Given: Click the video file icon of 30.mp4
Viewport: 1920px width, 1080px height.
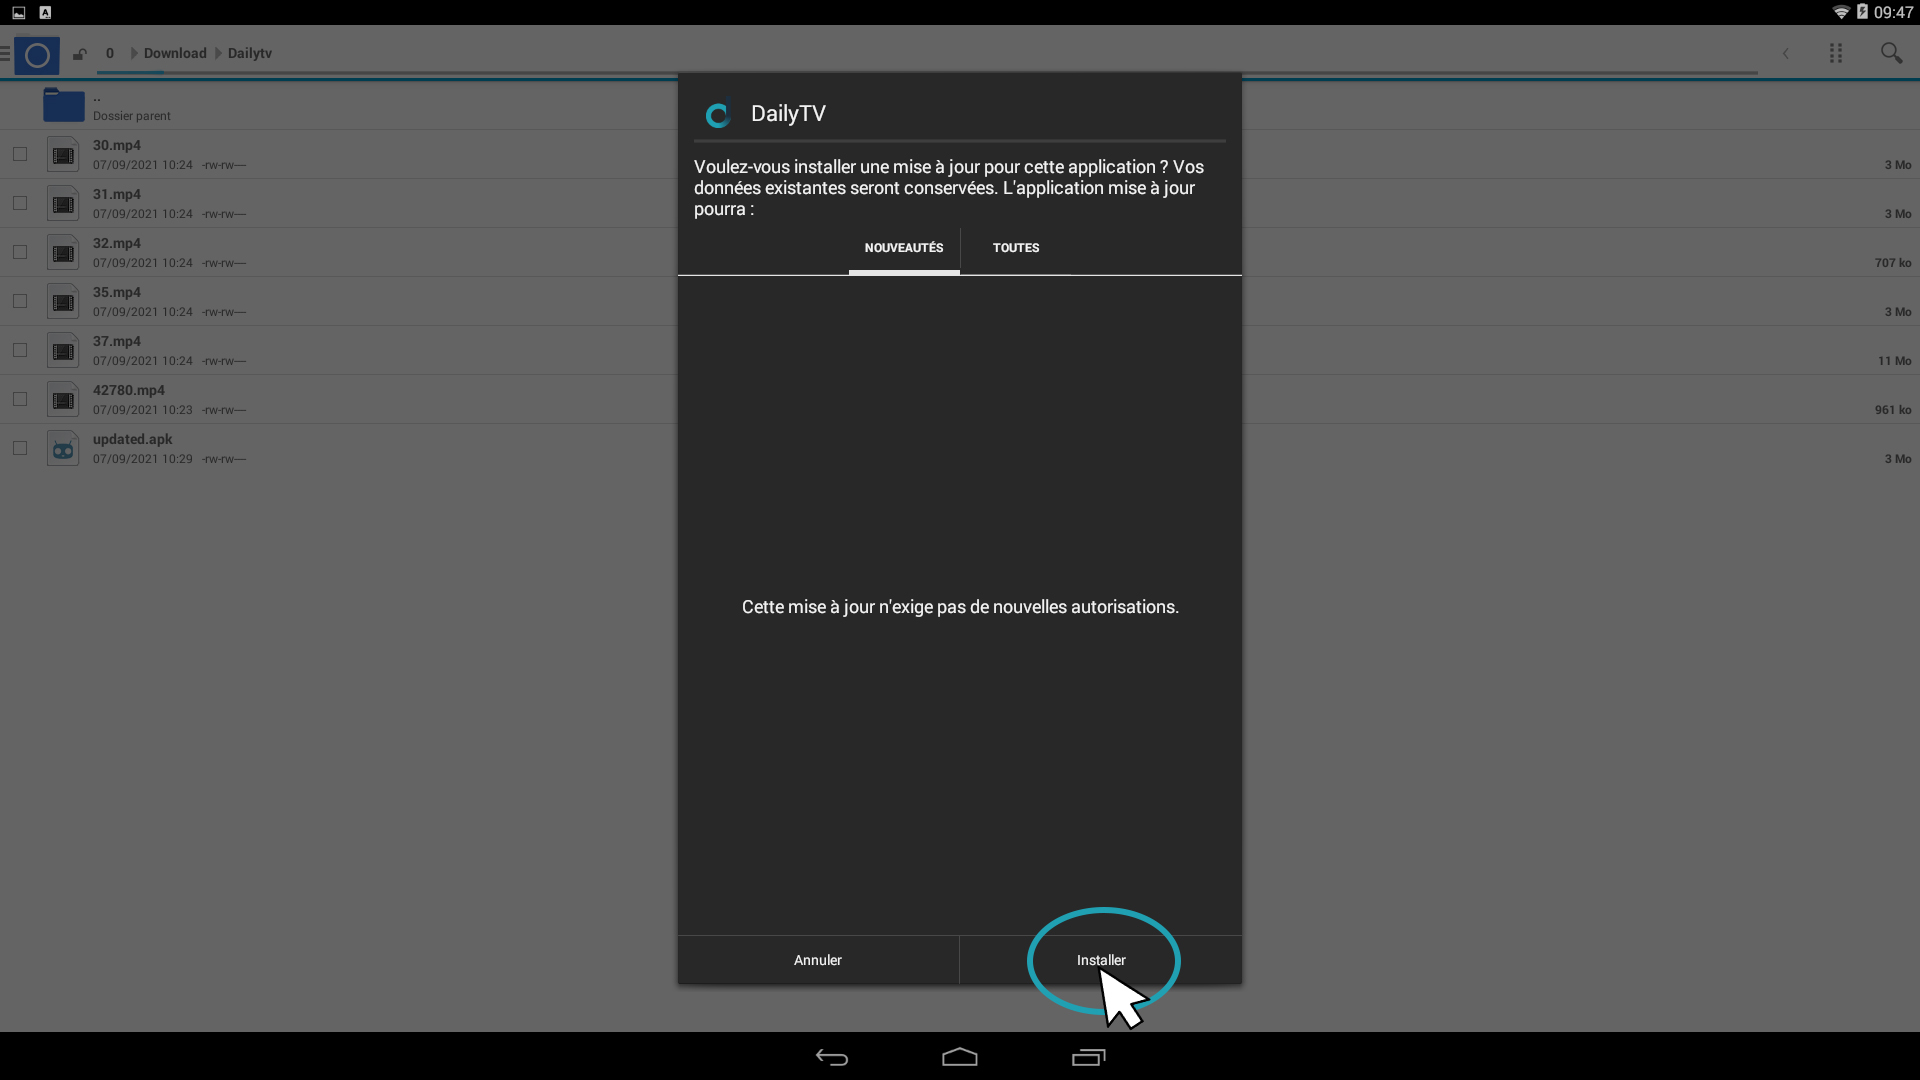Looking at the screenshot, I should click(x=63, y=155).
